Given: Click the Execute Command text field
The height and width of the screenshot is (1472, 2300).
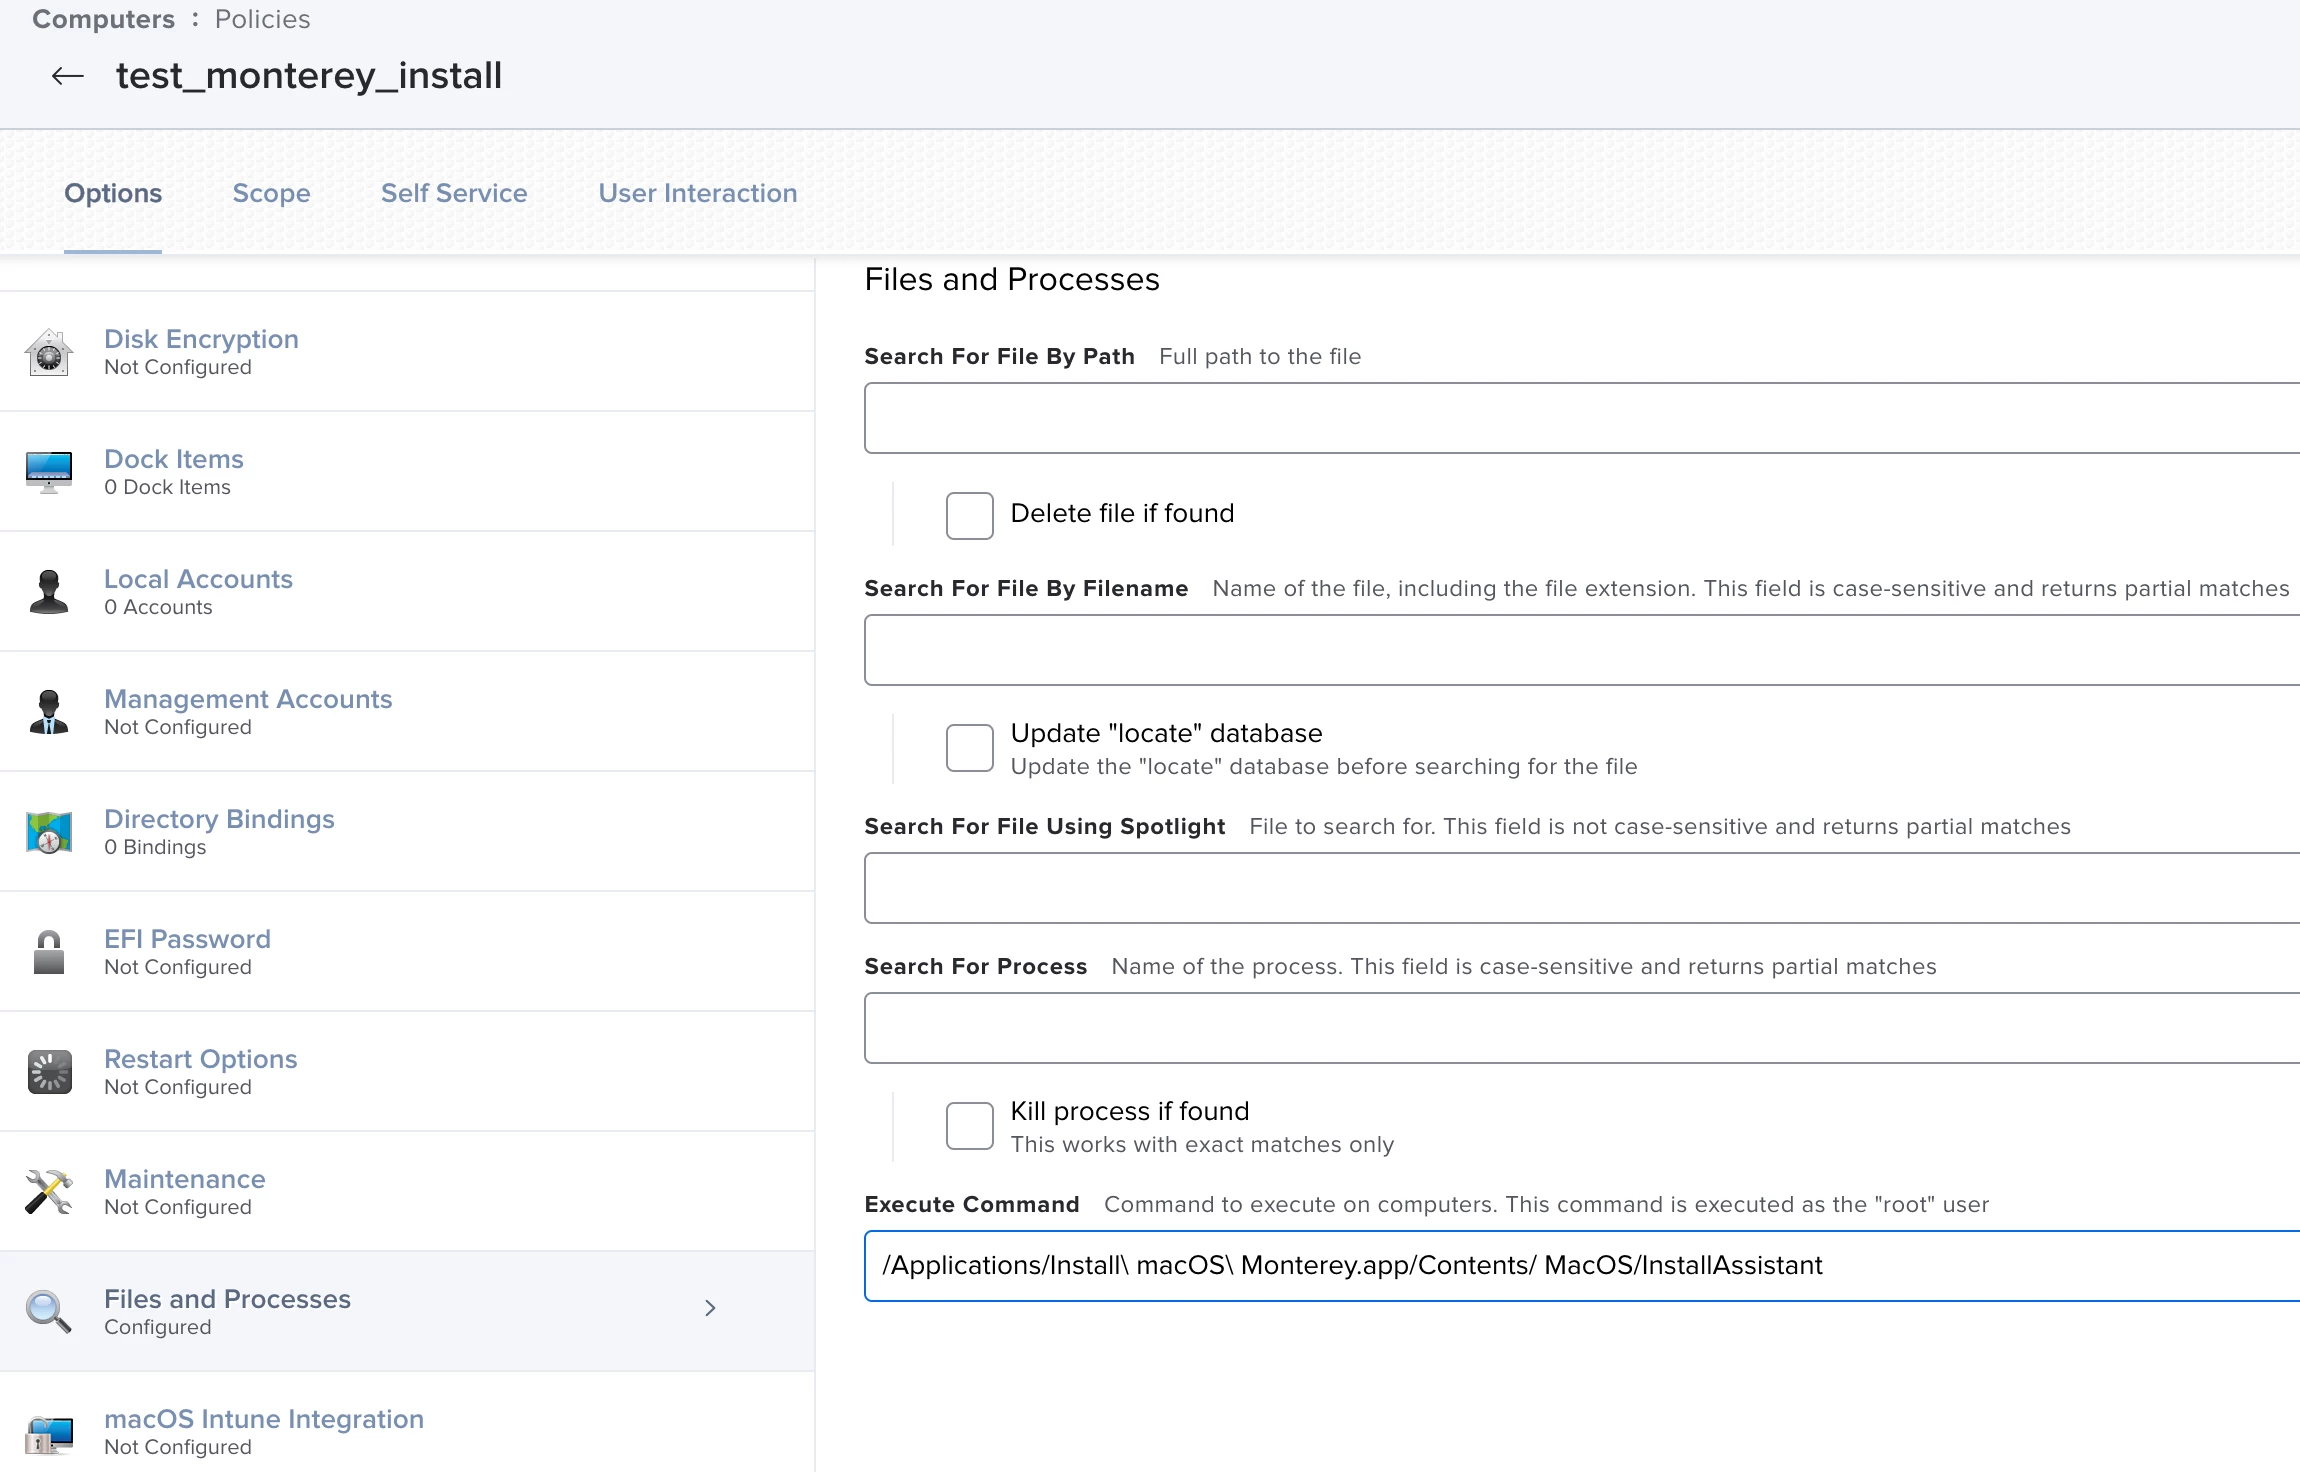Looking at the screenshot, I should (x=1582, y=1266).
